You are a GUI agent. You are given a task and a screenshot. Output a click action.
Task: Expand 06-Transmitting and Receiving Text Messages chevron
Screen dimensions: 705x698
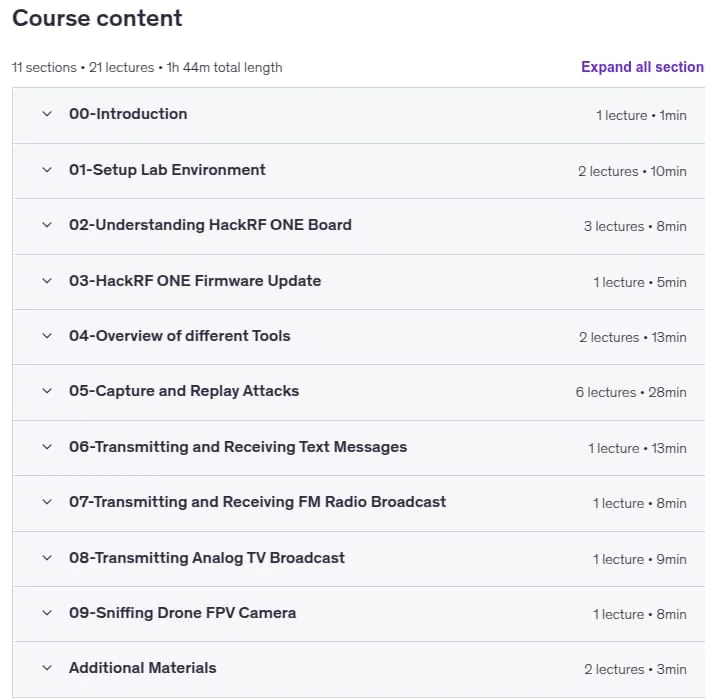(x=47, y=447)
